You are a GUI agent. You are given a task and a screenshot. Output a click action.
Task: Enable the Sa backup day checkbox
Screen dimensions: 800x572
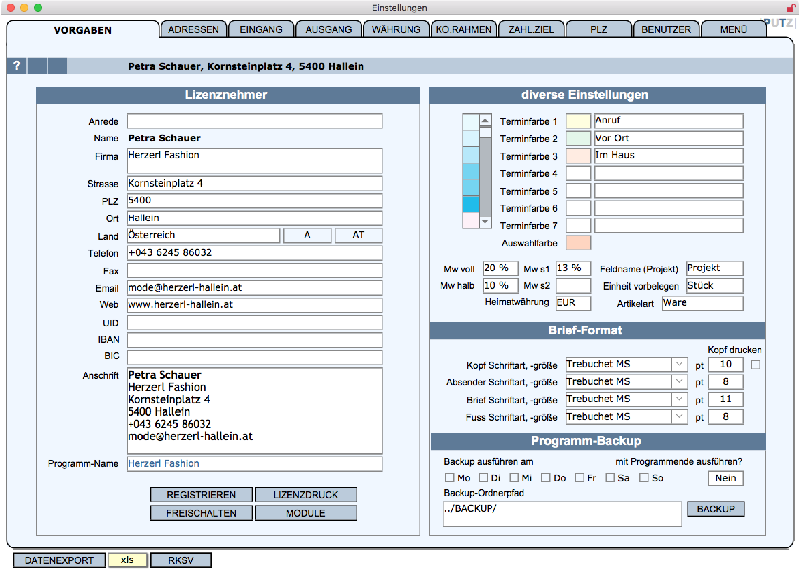point(610,478)
